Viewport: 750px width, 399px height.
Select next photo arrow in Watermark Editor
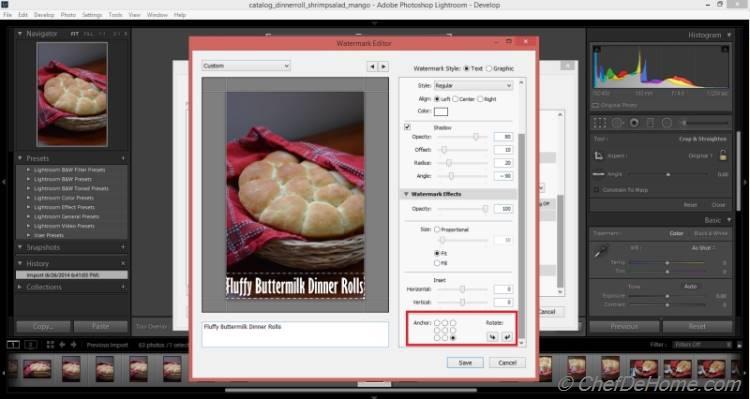point(383,66)
